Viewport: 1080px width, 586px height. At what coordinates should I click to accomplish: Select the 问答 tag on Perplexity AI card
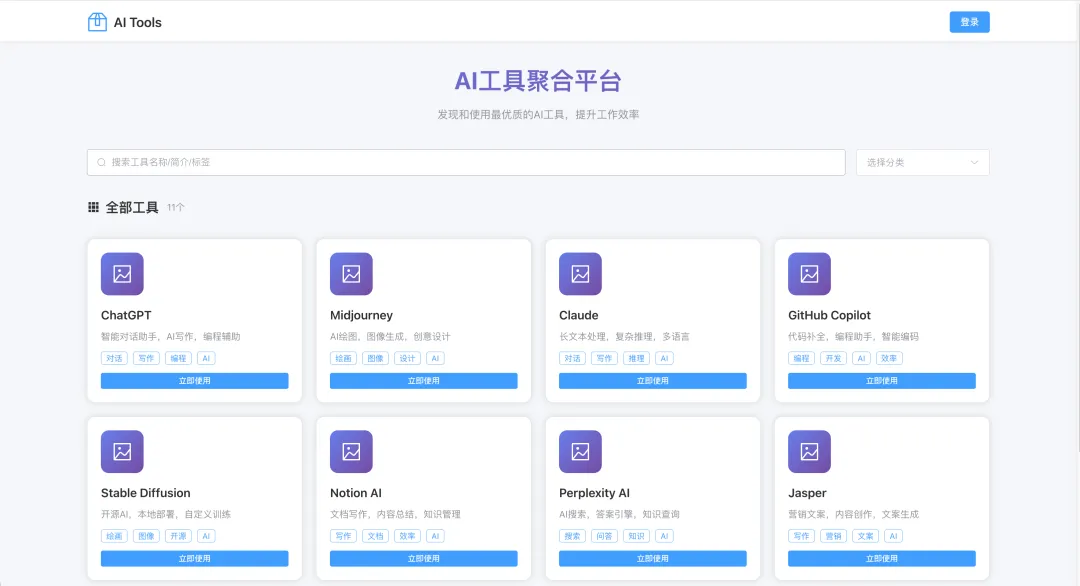pos(604,536)
